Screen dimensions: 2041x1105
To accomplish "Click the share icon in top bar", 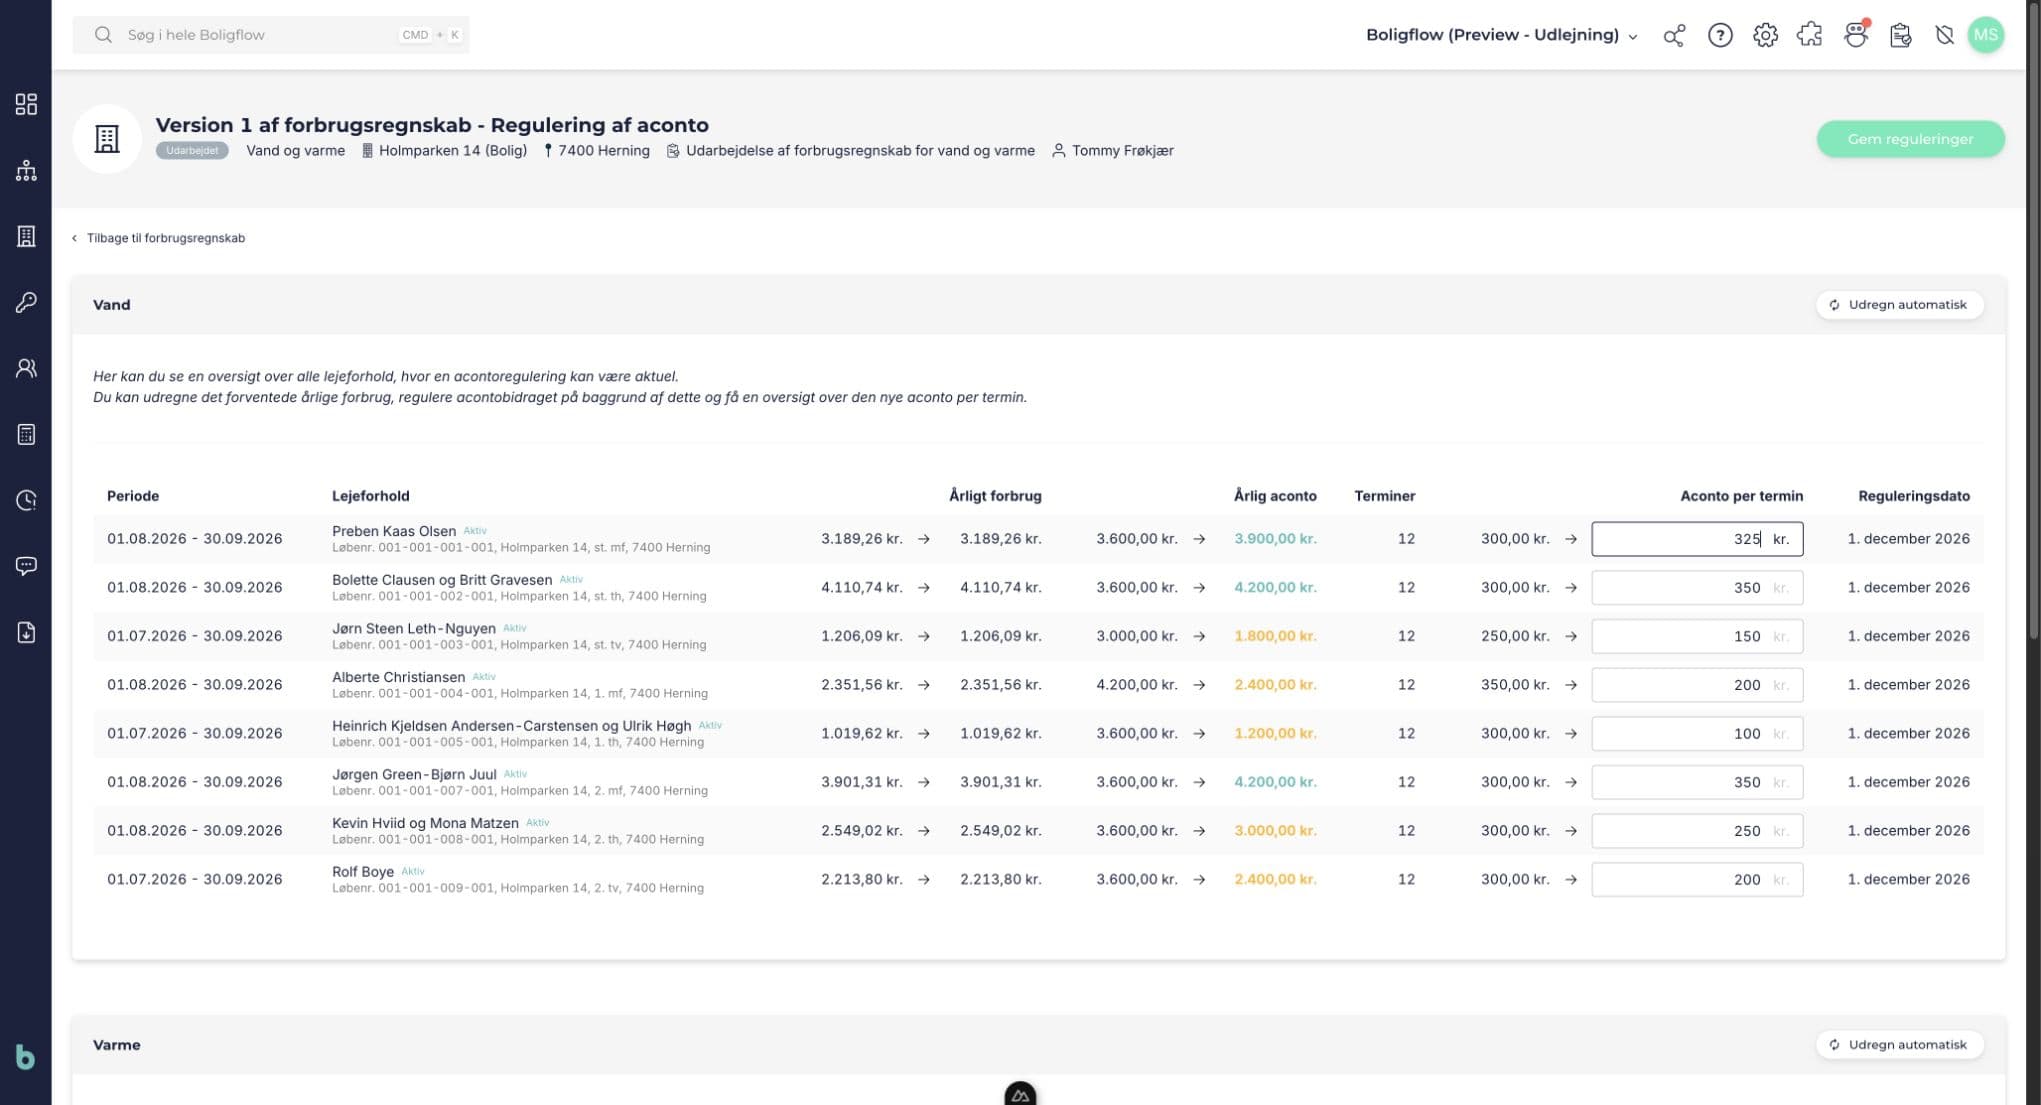I will (1674, 35).
